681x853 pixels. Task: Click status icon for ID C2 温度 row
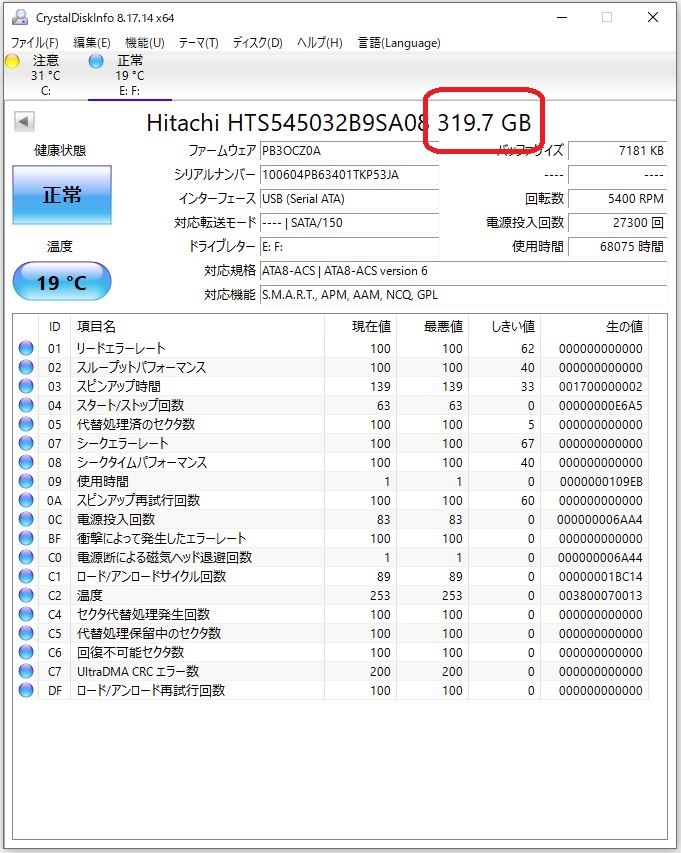coord(26,595)
